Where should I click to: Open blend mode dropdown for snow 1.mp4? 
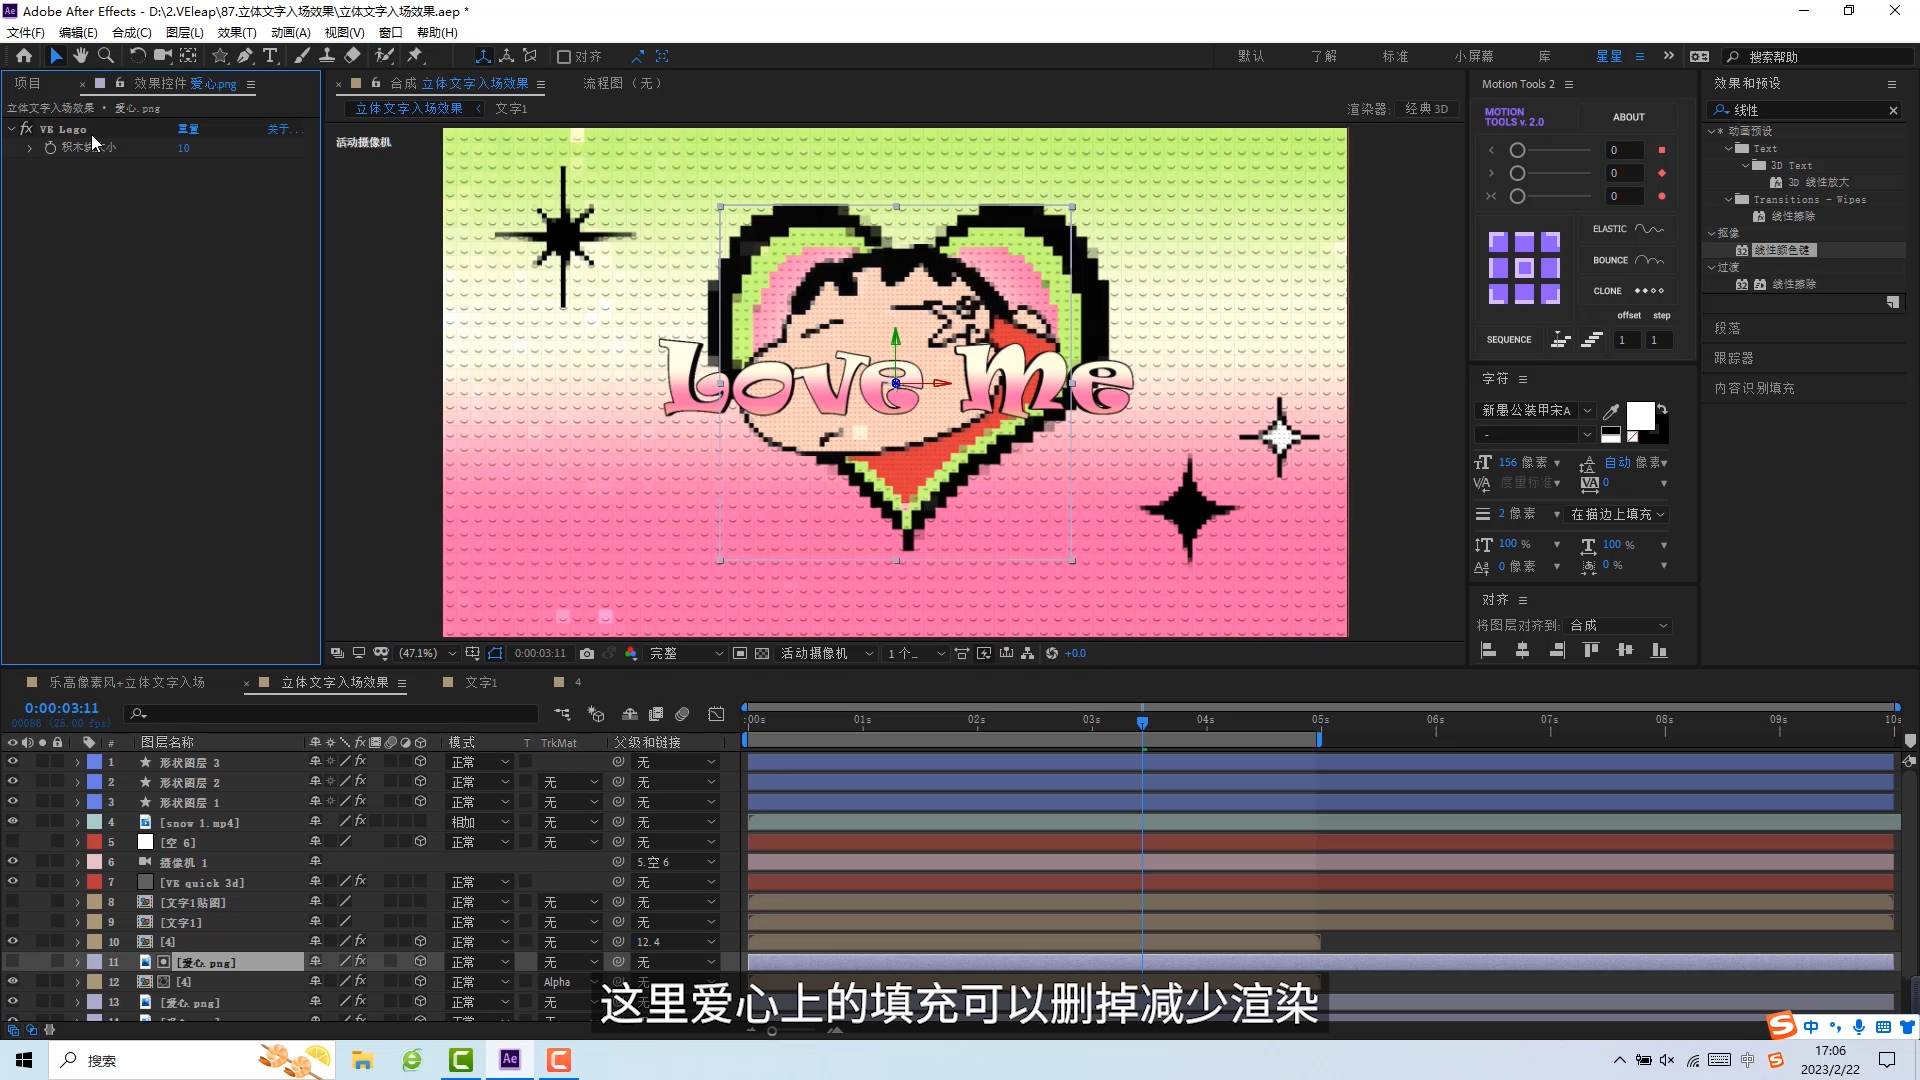coord(480,822)
